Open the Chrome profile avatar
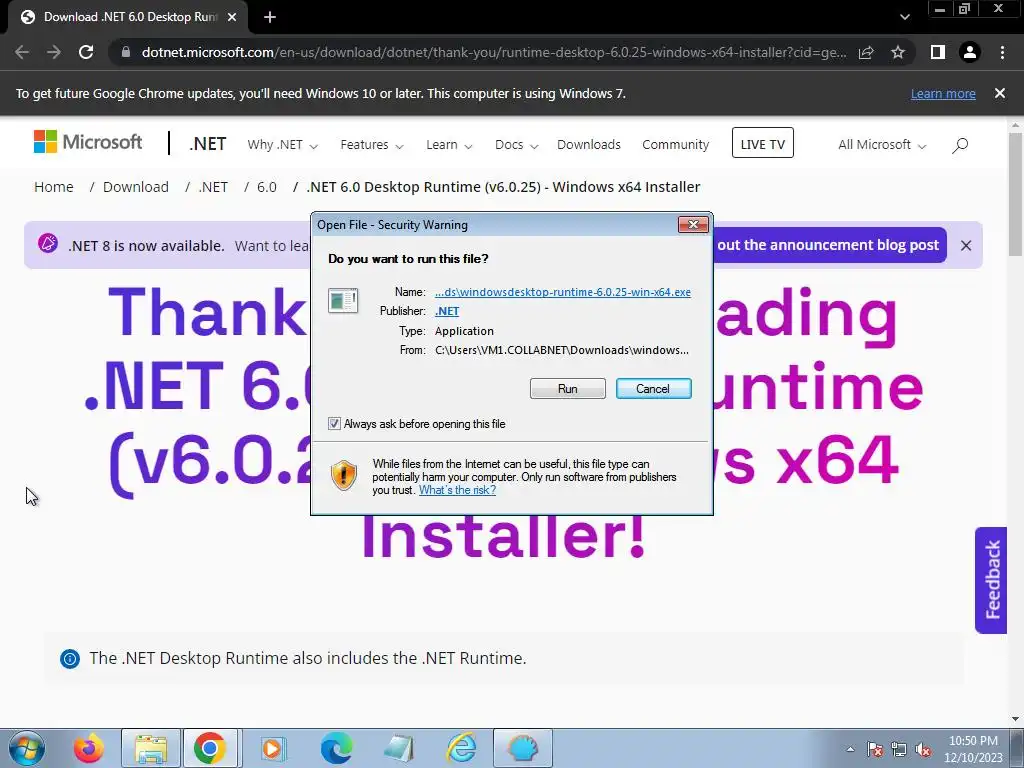 [970, 52]
